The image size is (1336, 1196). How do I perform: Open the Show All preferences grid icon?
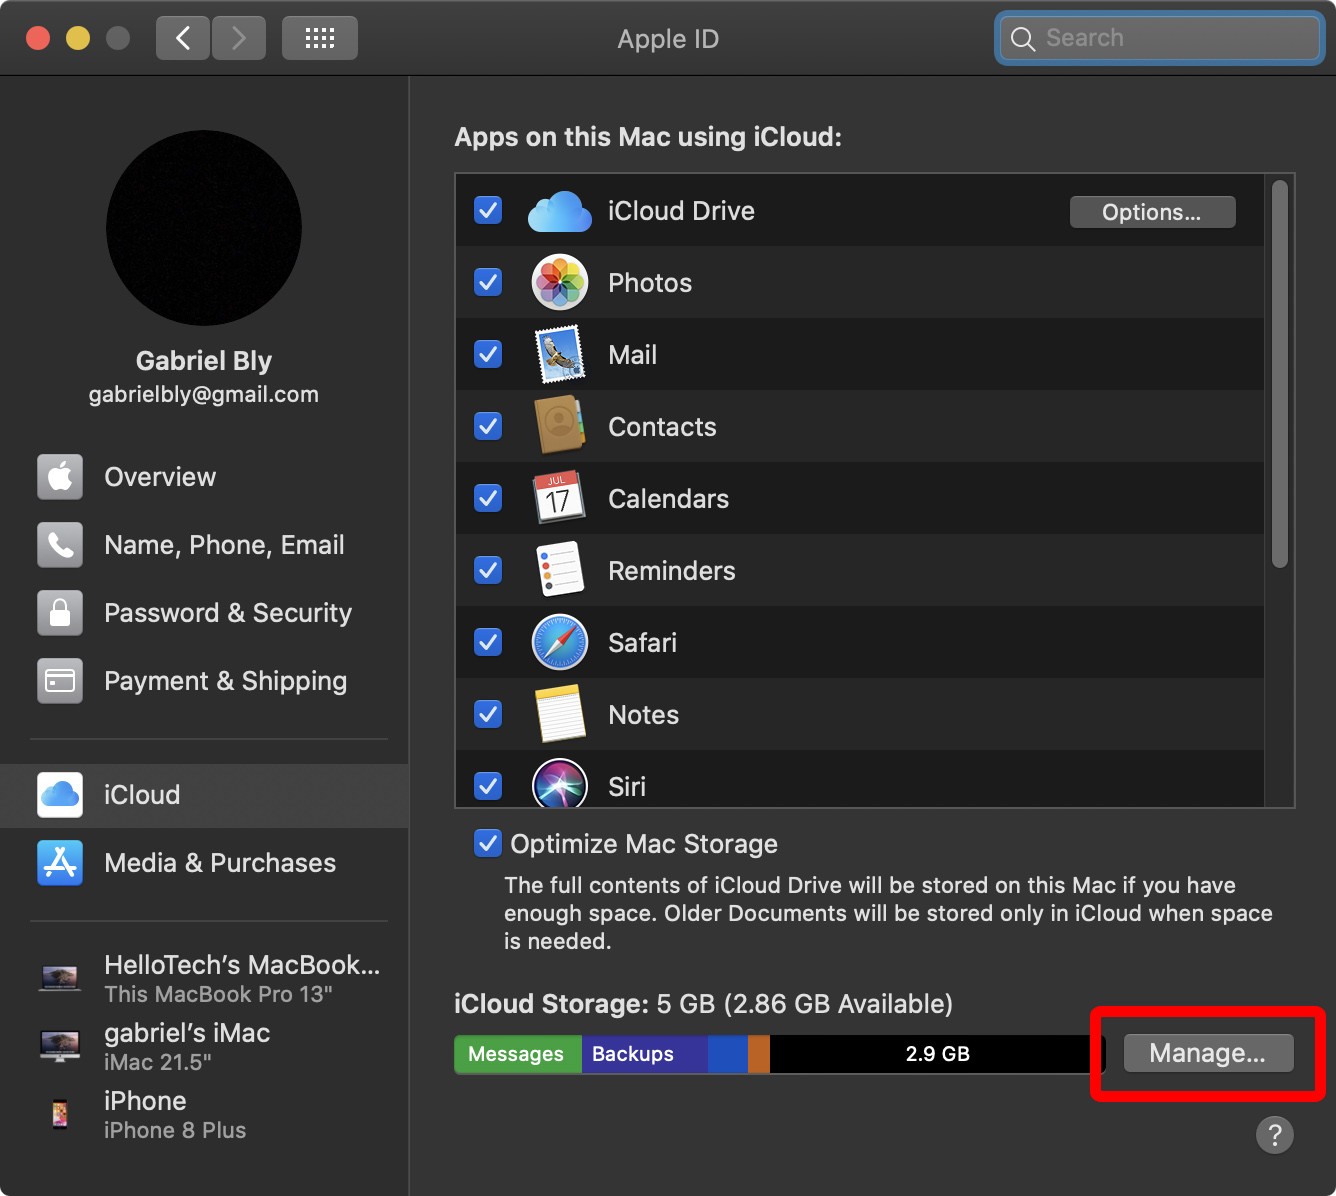point(319,37)
